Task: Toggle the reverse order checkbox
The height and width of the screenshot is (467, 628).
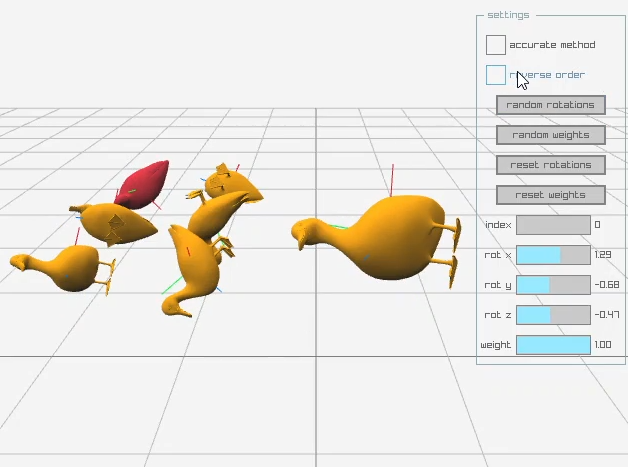Action: 496,75
